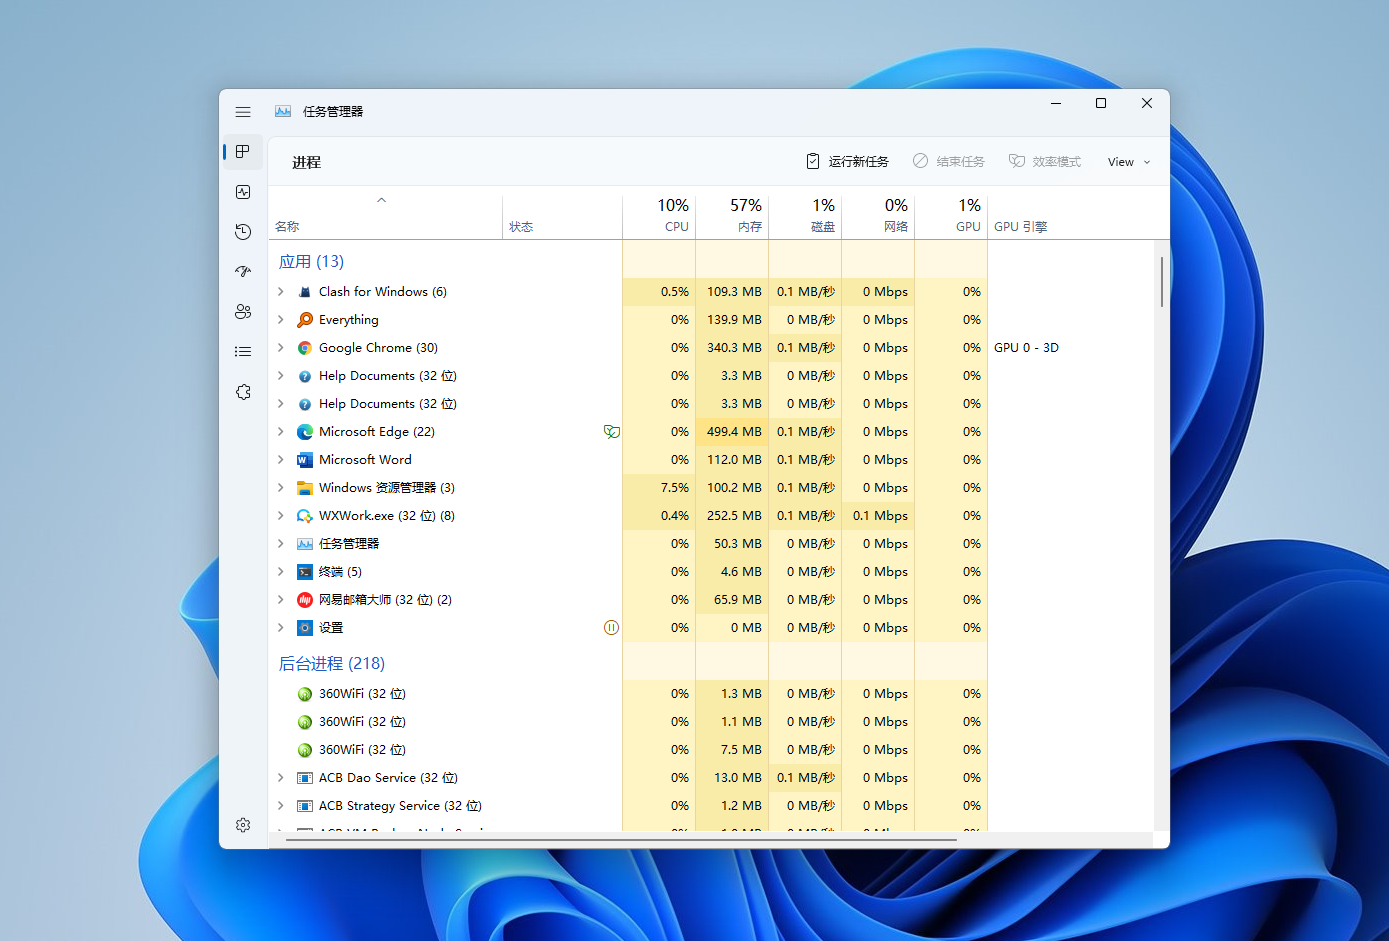This screenshot has width=1389, height=941.
Task: Expand the 终端 (5) group
Action: point(281,572)
